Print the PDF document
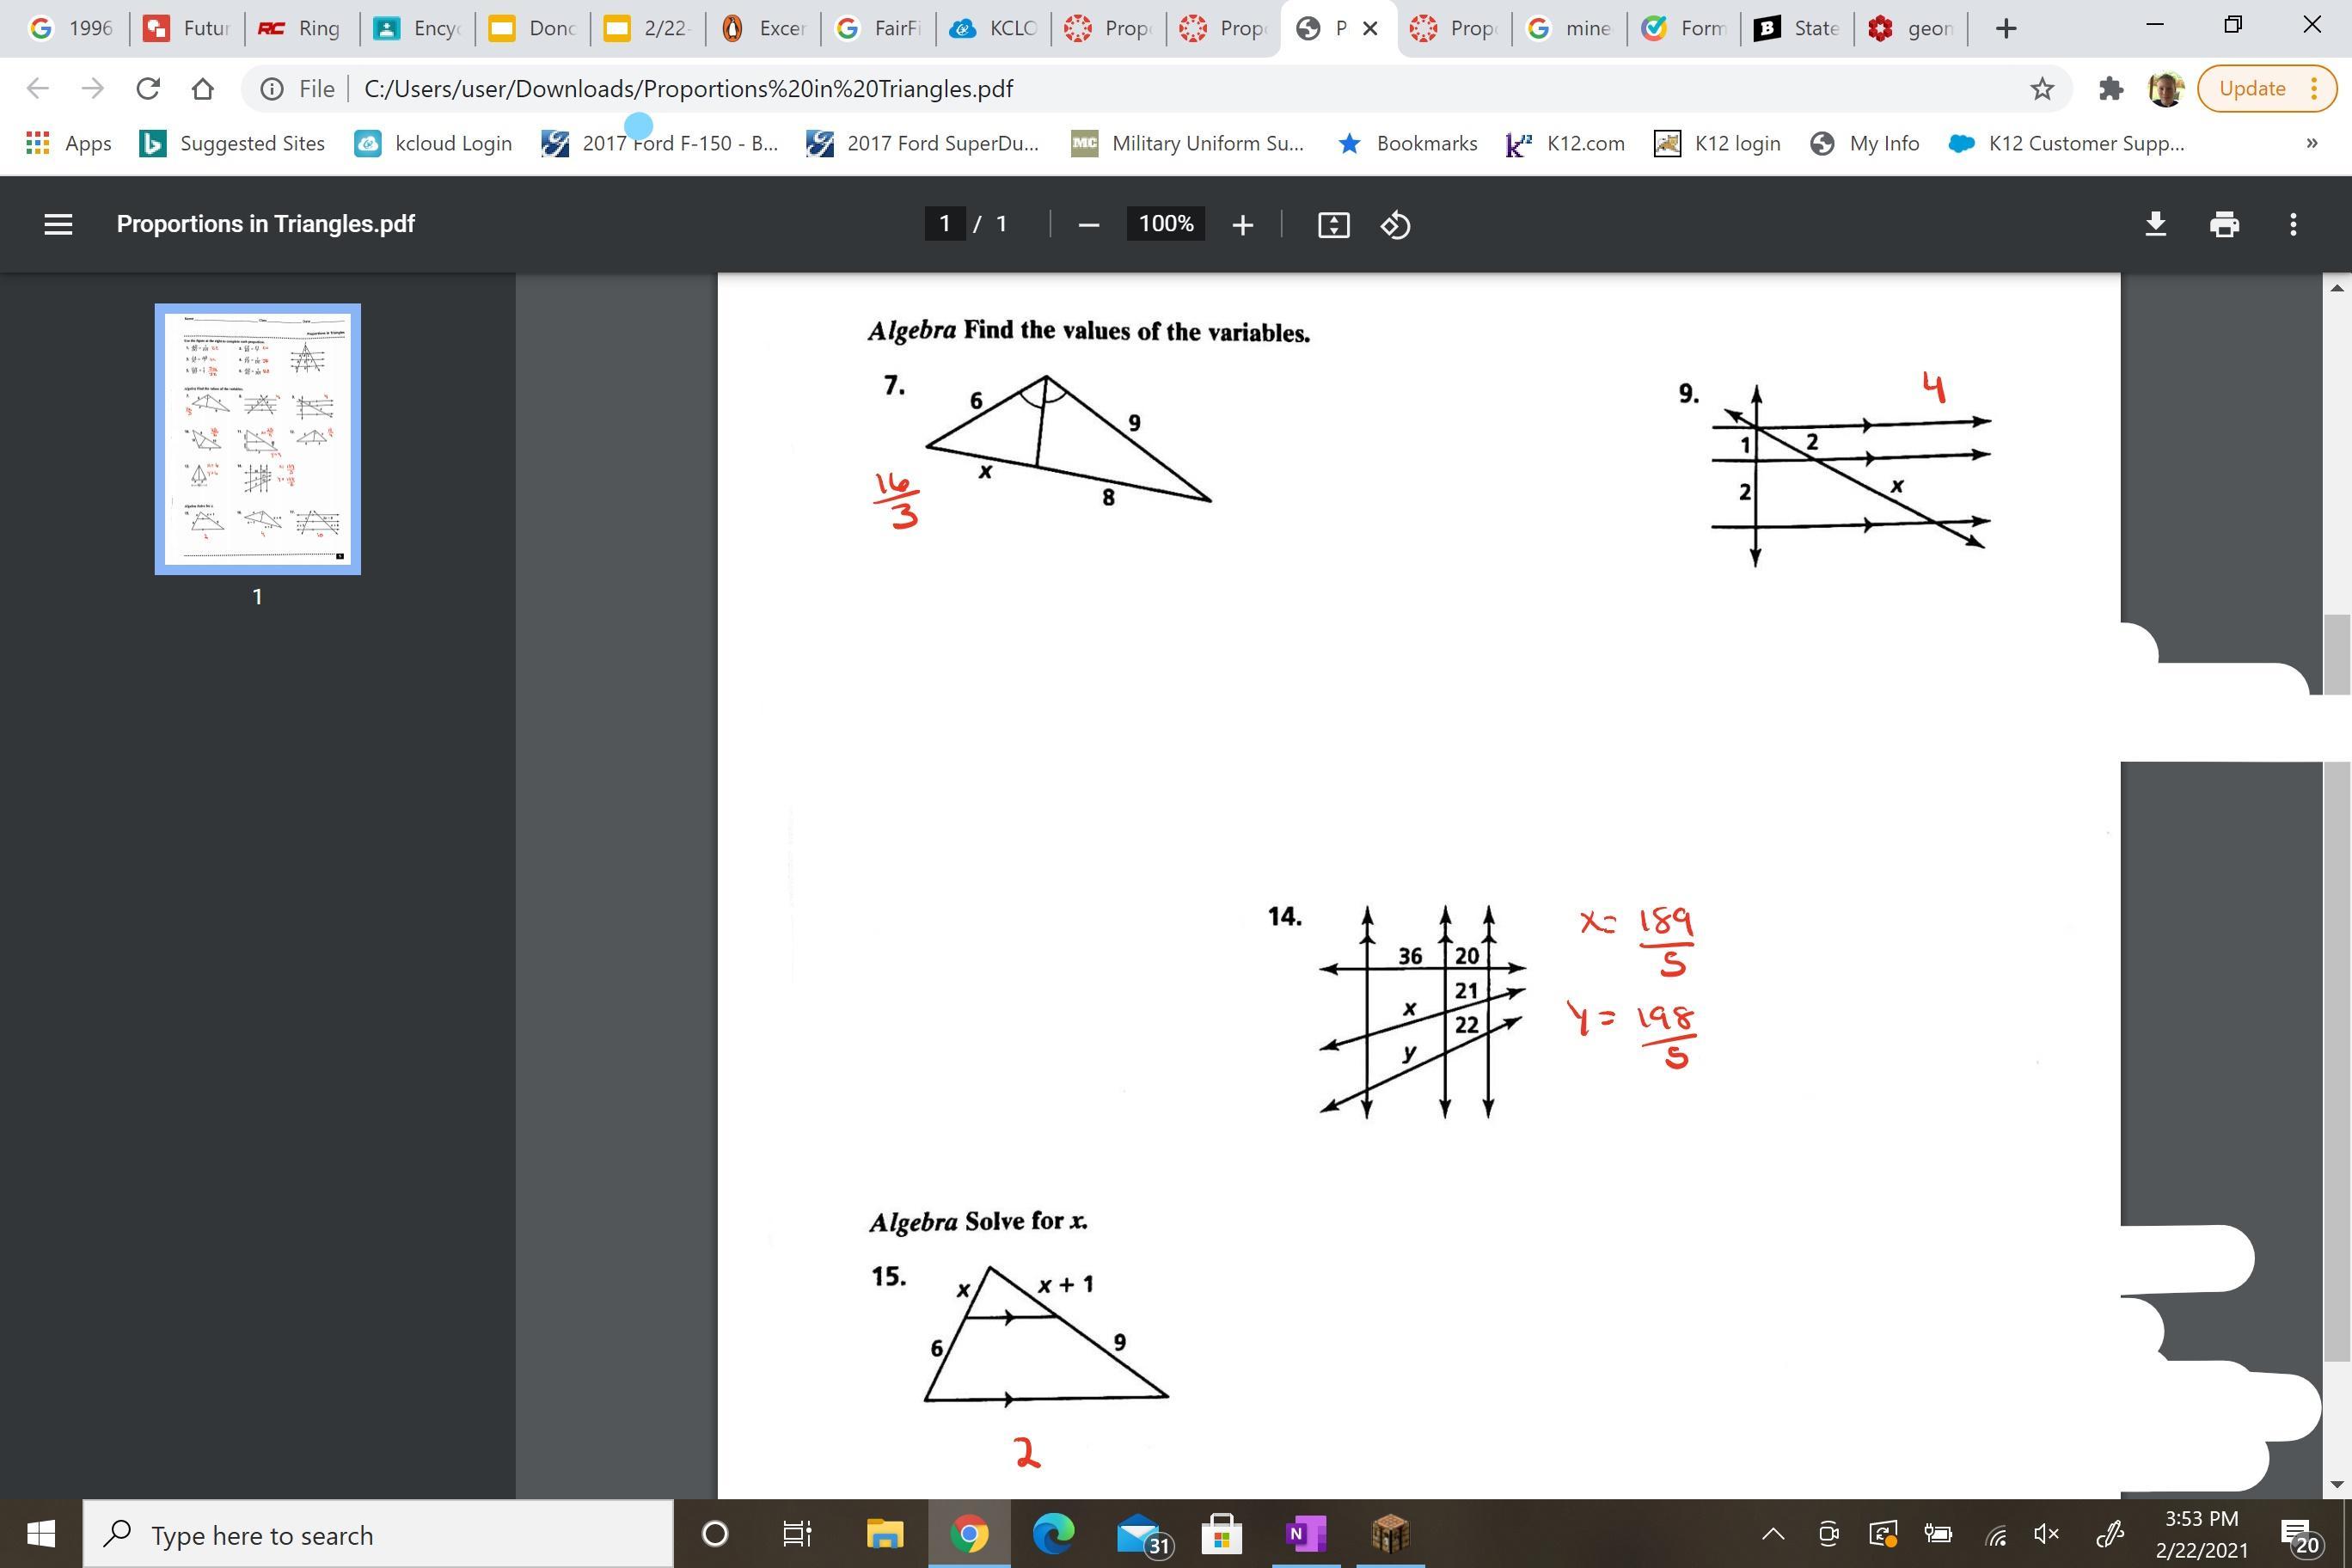Screen dimensions: 2352x1568 point(2224,224)
